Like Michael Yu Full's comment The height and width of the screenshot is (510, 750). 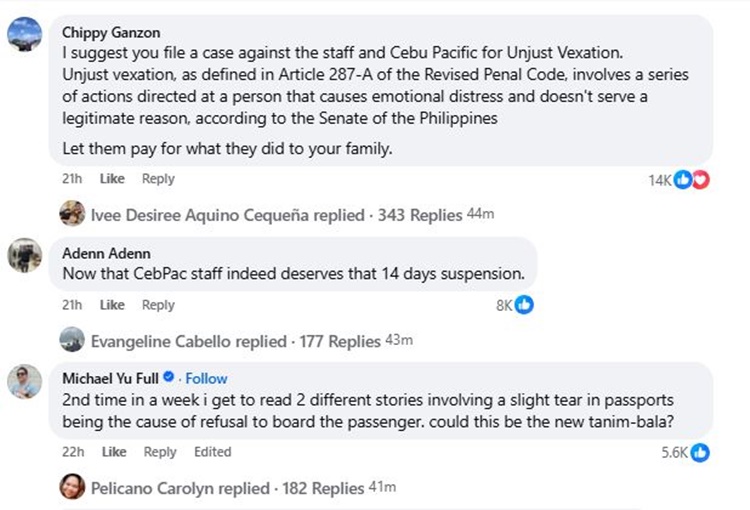[113, 452]
